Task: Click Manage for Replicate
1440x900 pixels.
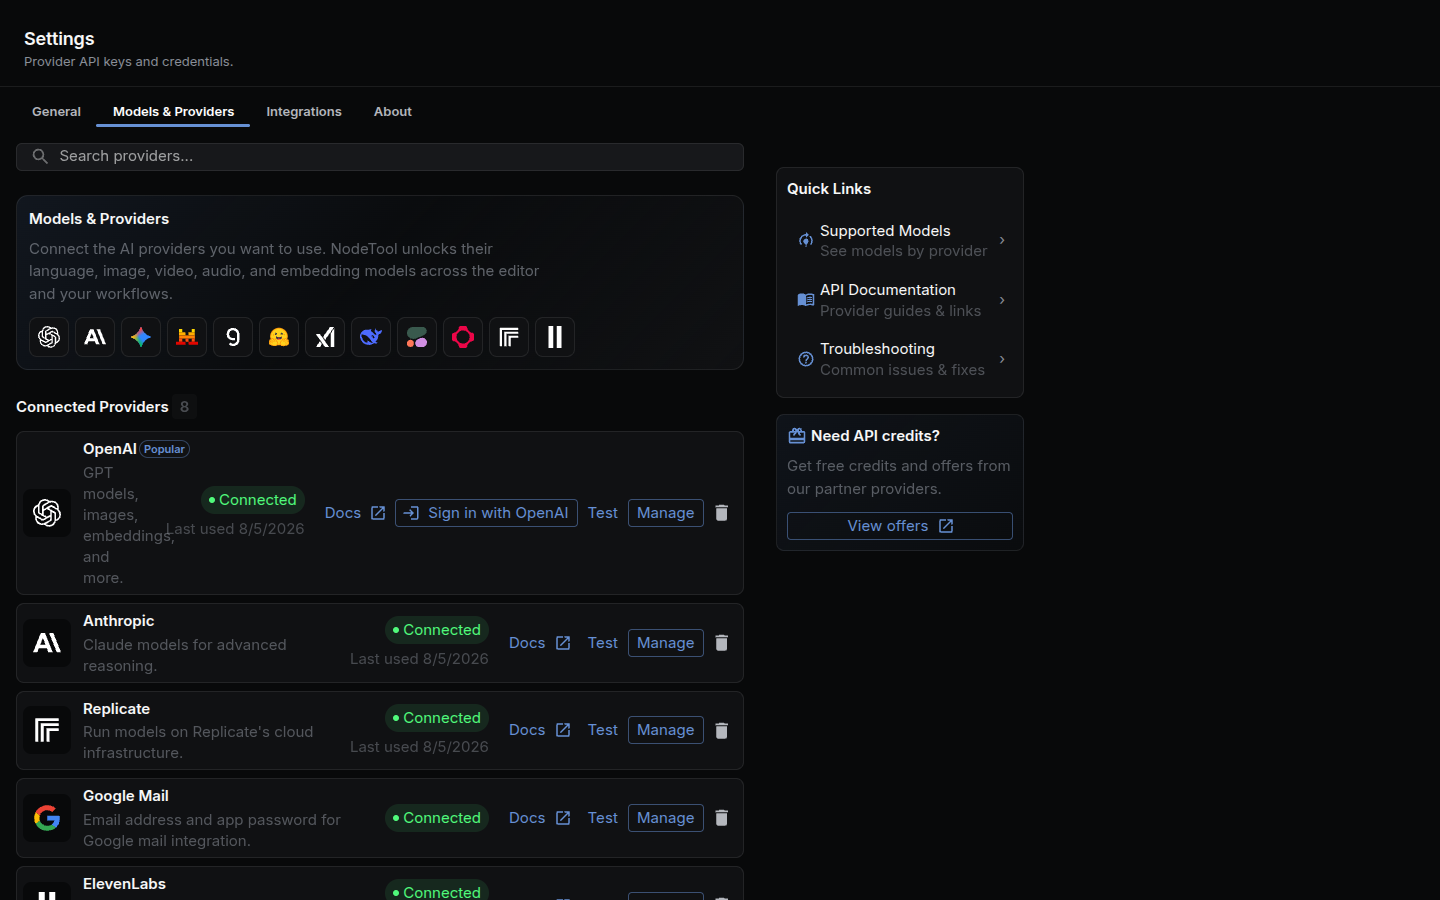Action: click(x=666, y=730)
